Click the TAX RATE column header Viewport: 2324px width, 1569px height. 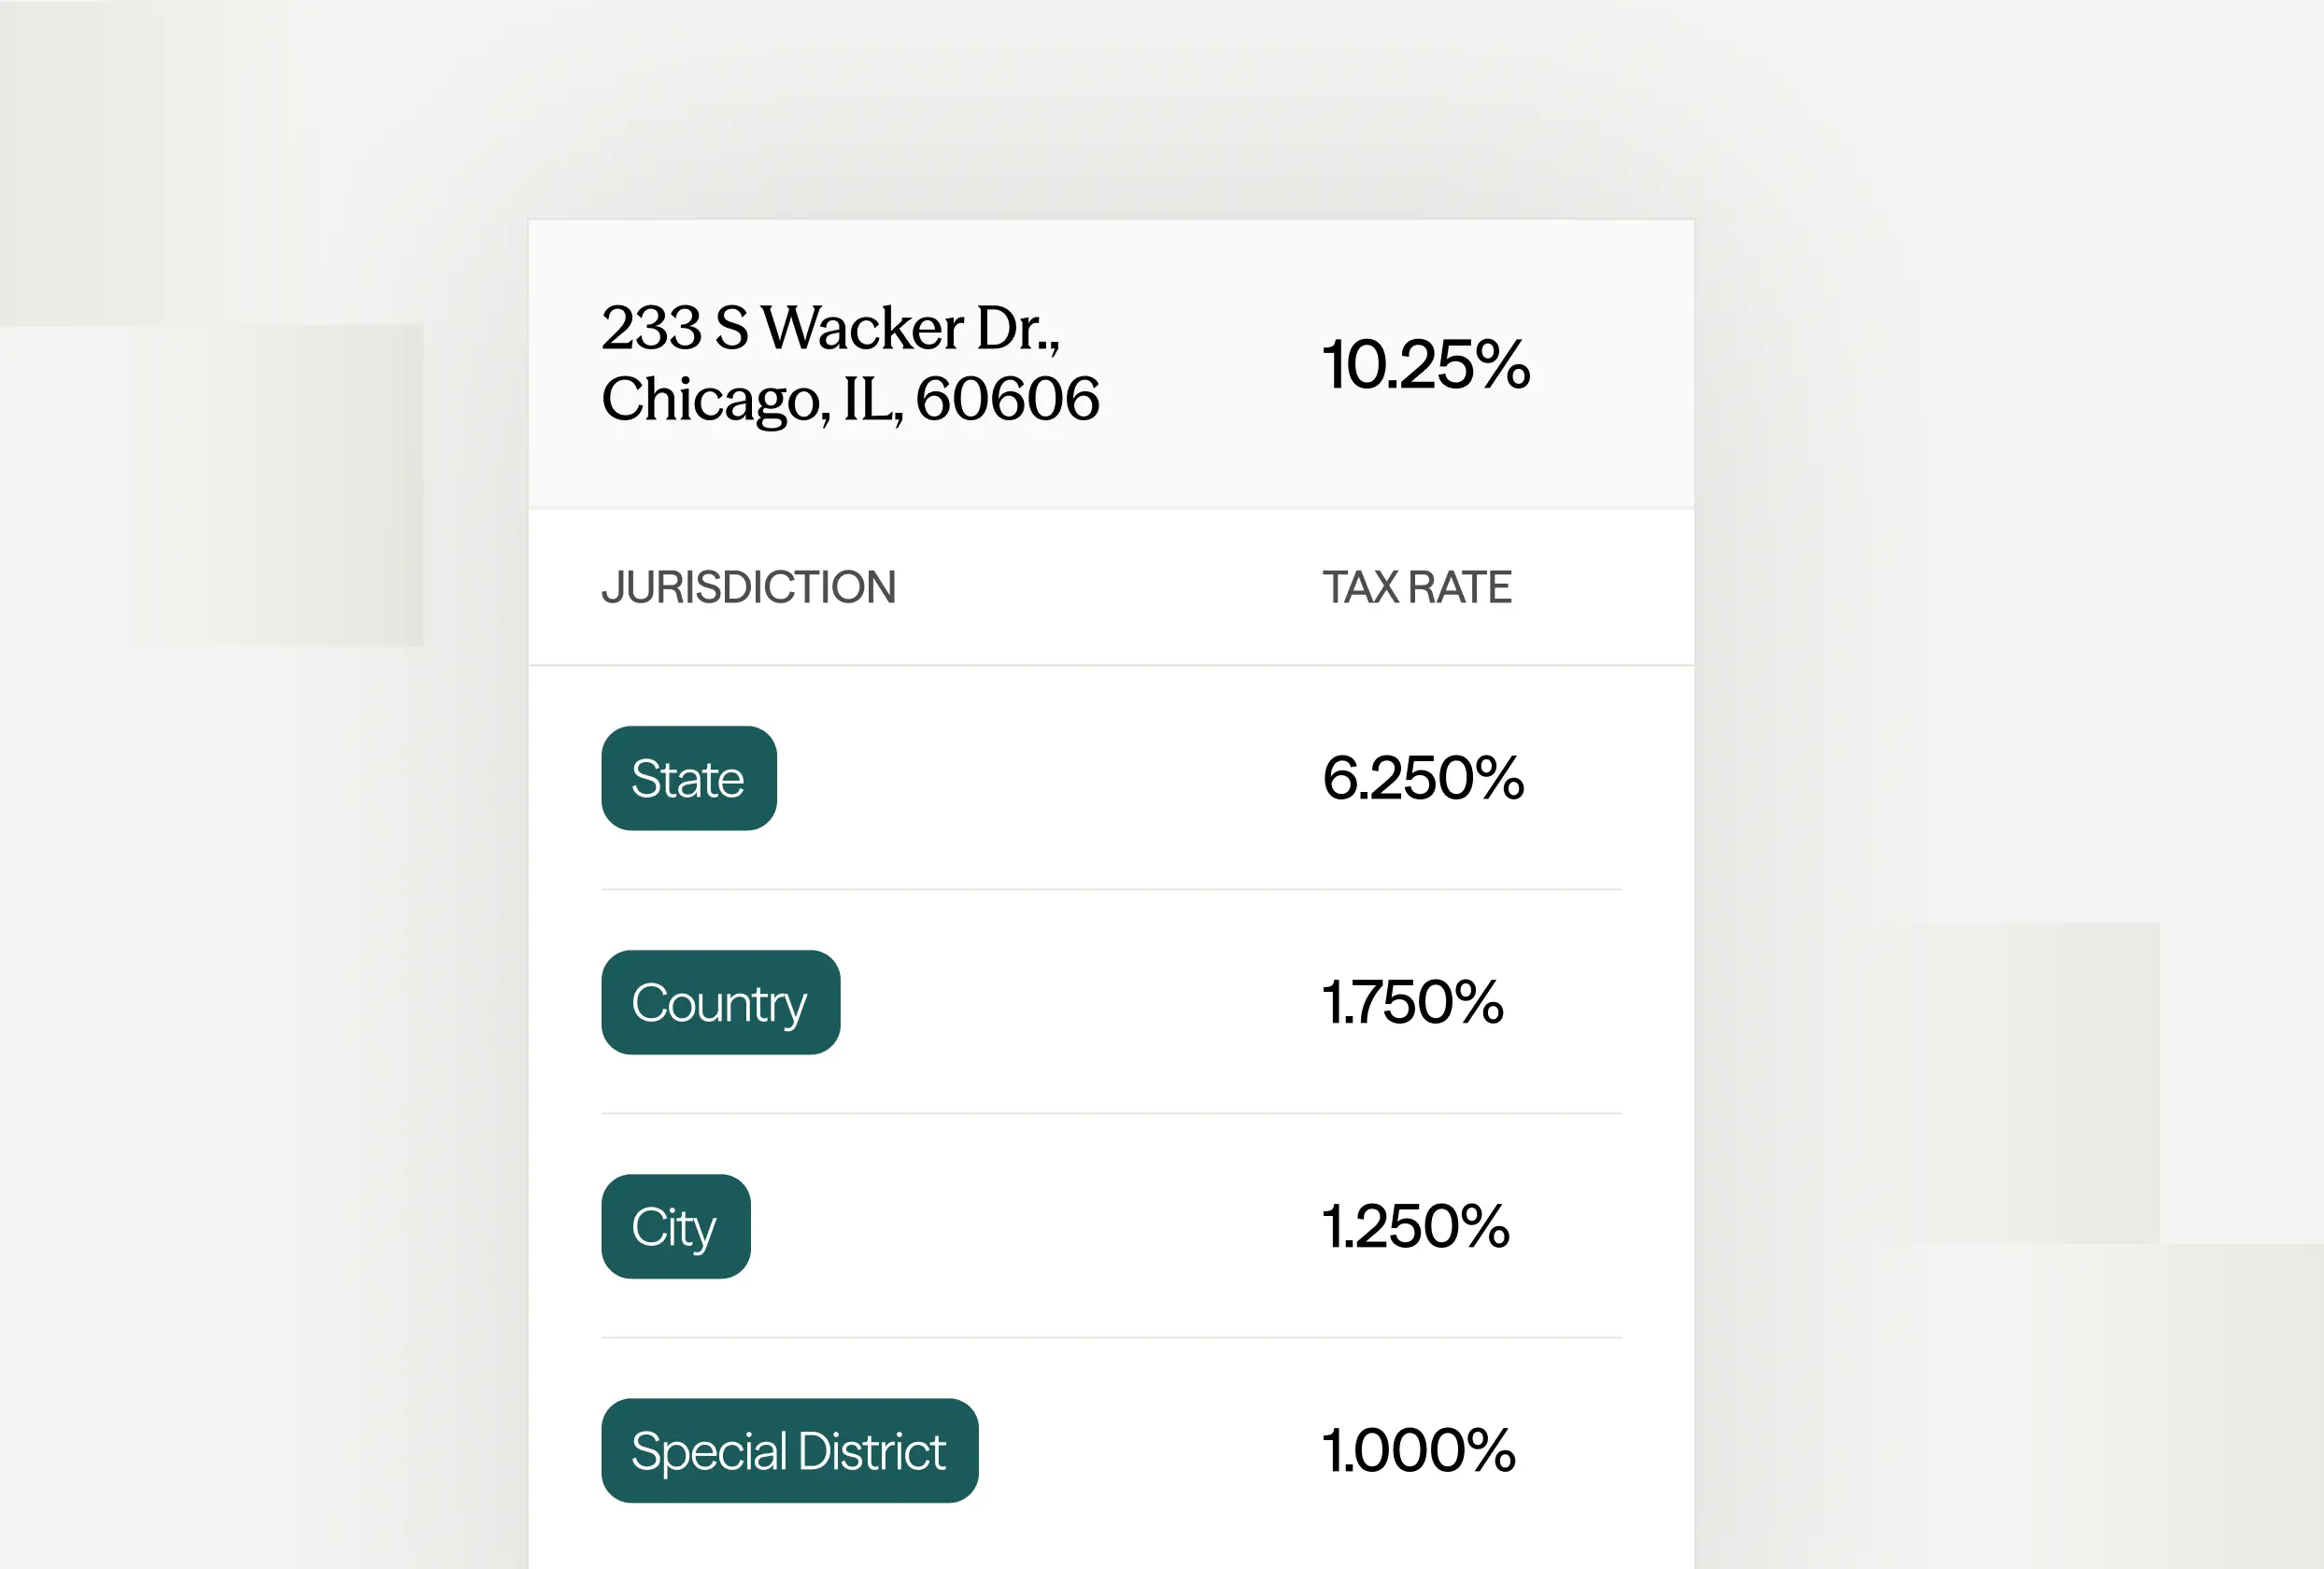pyautogui.click(x=1416, y=587)
